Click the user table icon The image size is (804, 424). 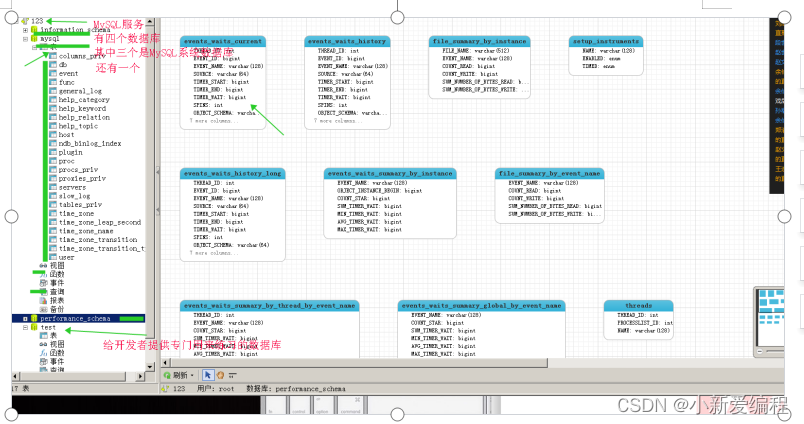pos(53,257)
